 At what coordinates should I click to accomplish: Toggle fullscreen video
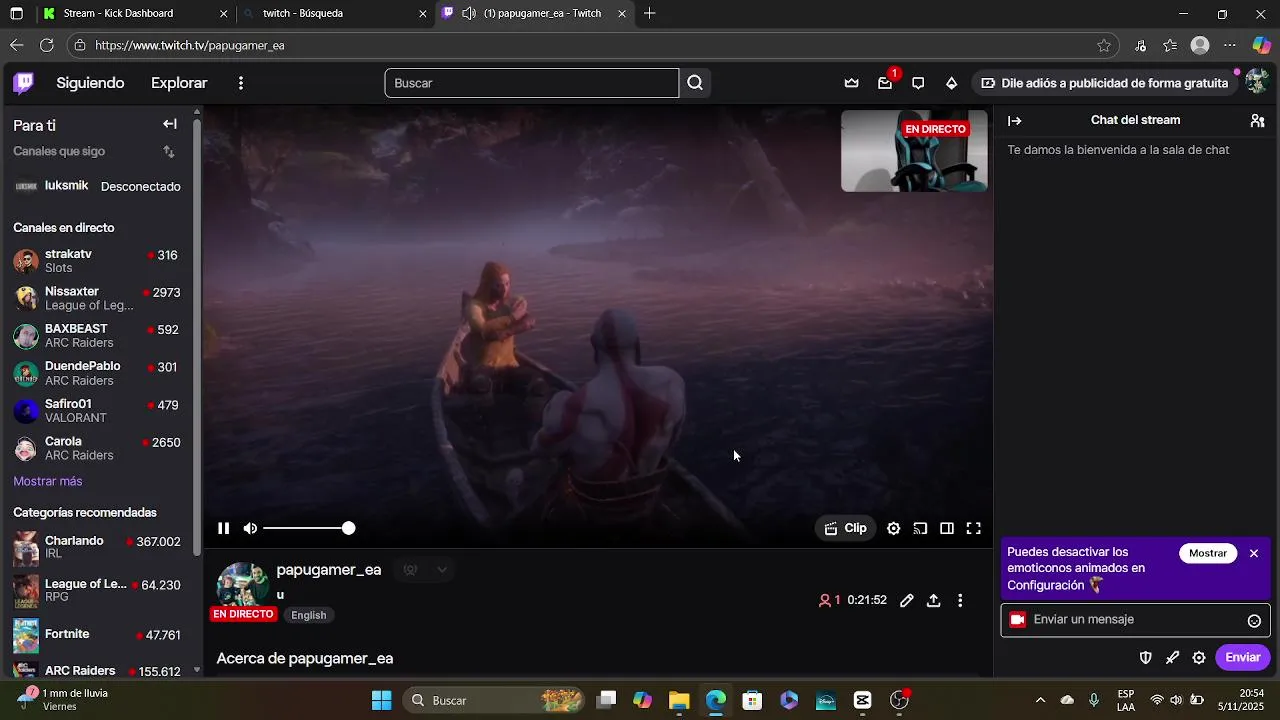(973, 528)
